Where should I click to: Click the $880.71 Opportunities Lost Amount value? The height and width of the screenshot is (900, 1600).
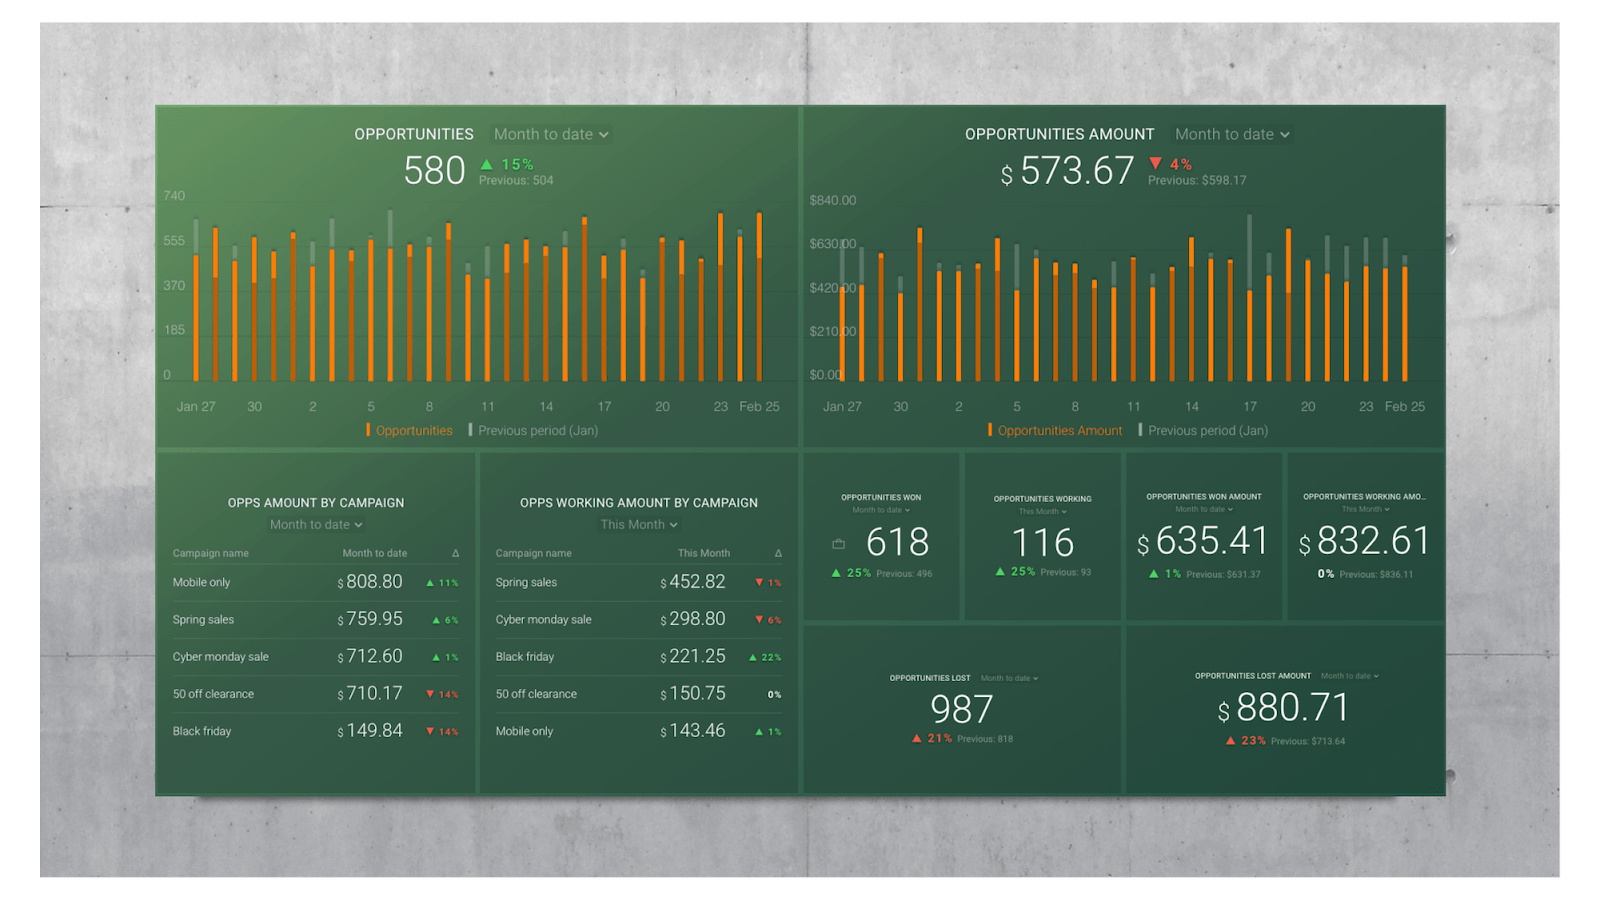(x=1284, y=708)
